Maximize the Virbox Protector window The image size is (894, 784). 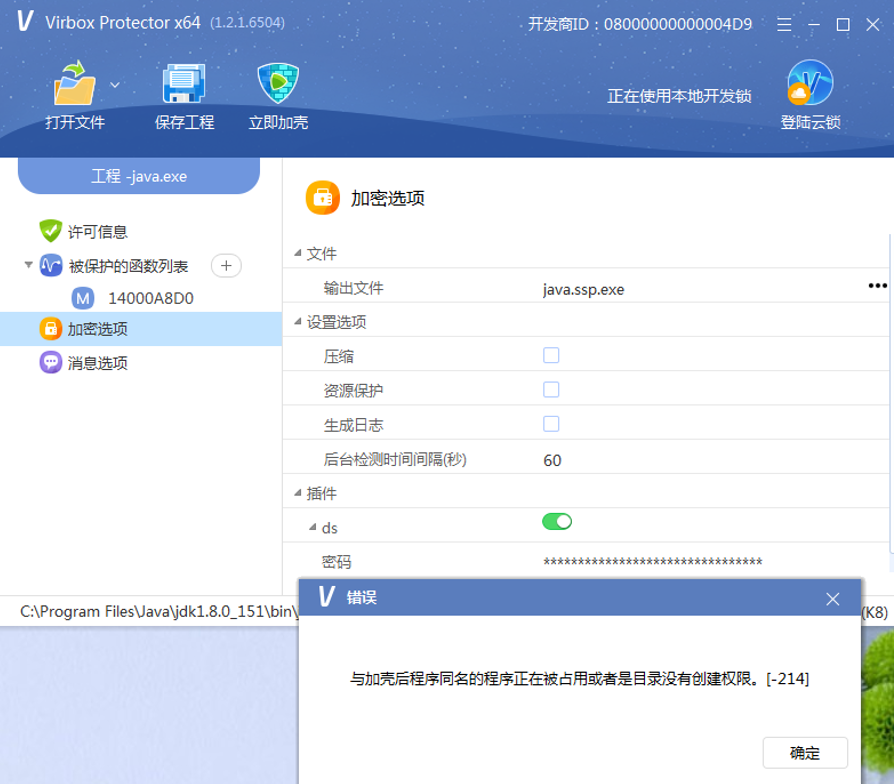tap(843, 25)
